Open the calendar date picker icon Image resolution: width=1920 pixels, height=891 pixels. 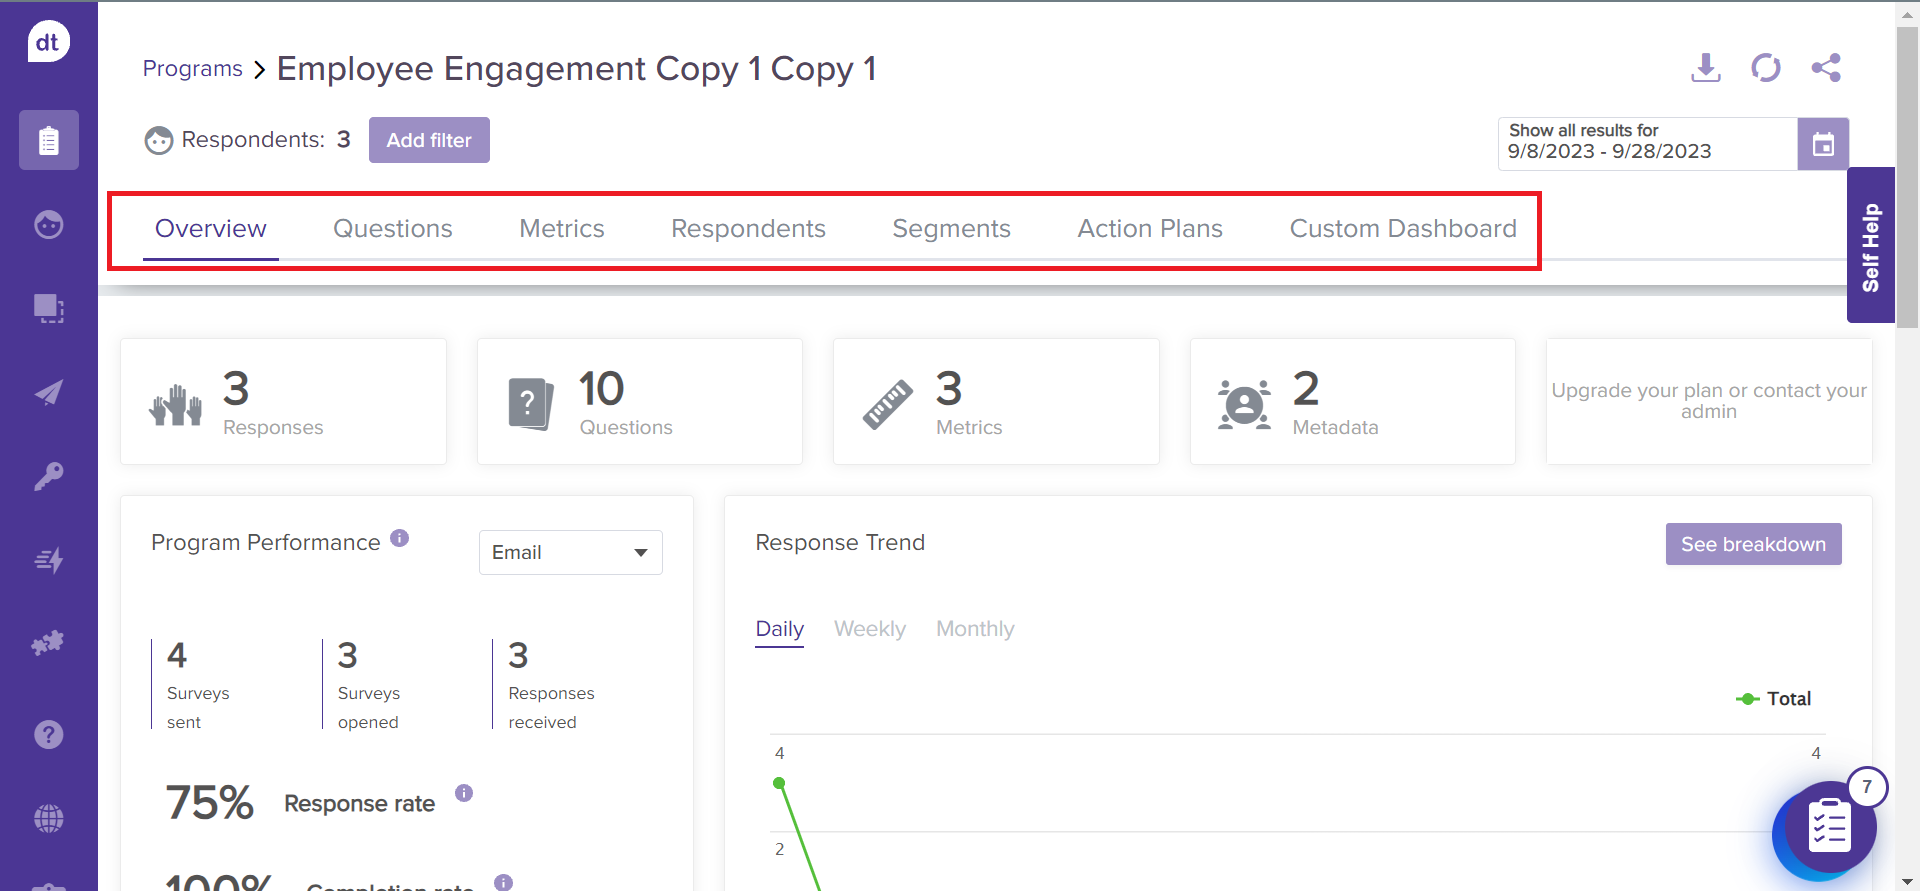[x=1822, y=144]
